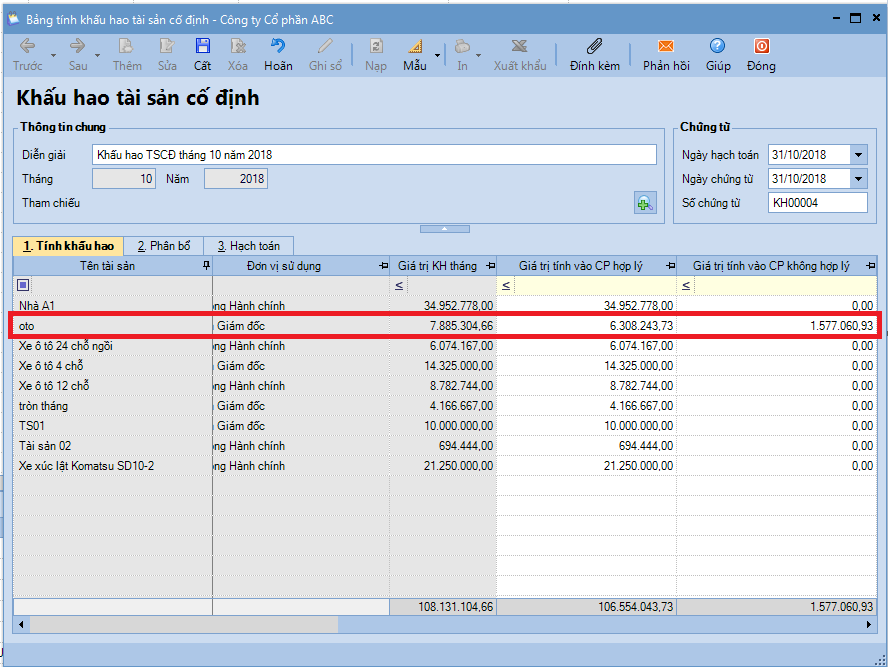Screen dimensions: 888x667
Task: Pin the Giá trị KH tháng column
Action: (491, 266)
